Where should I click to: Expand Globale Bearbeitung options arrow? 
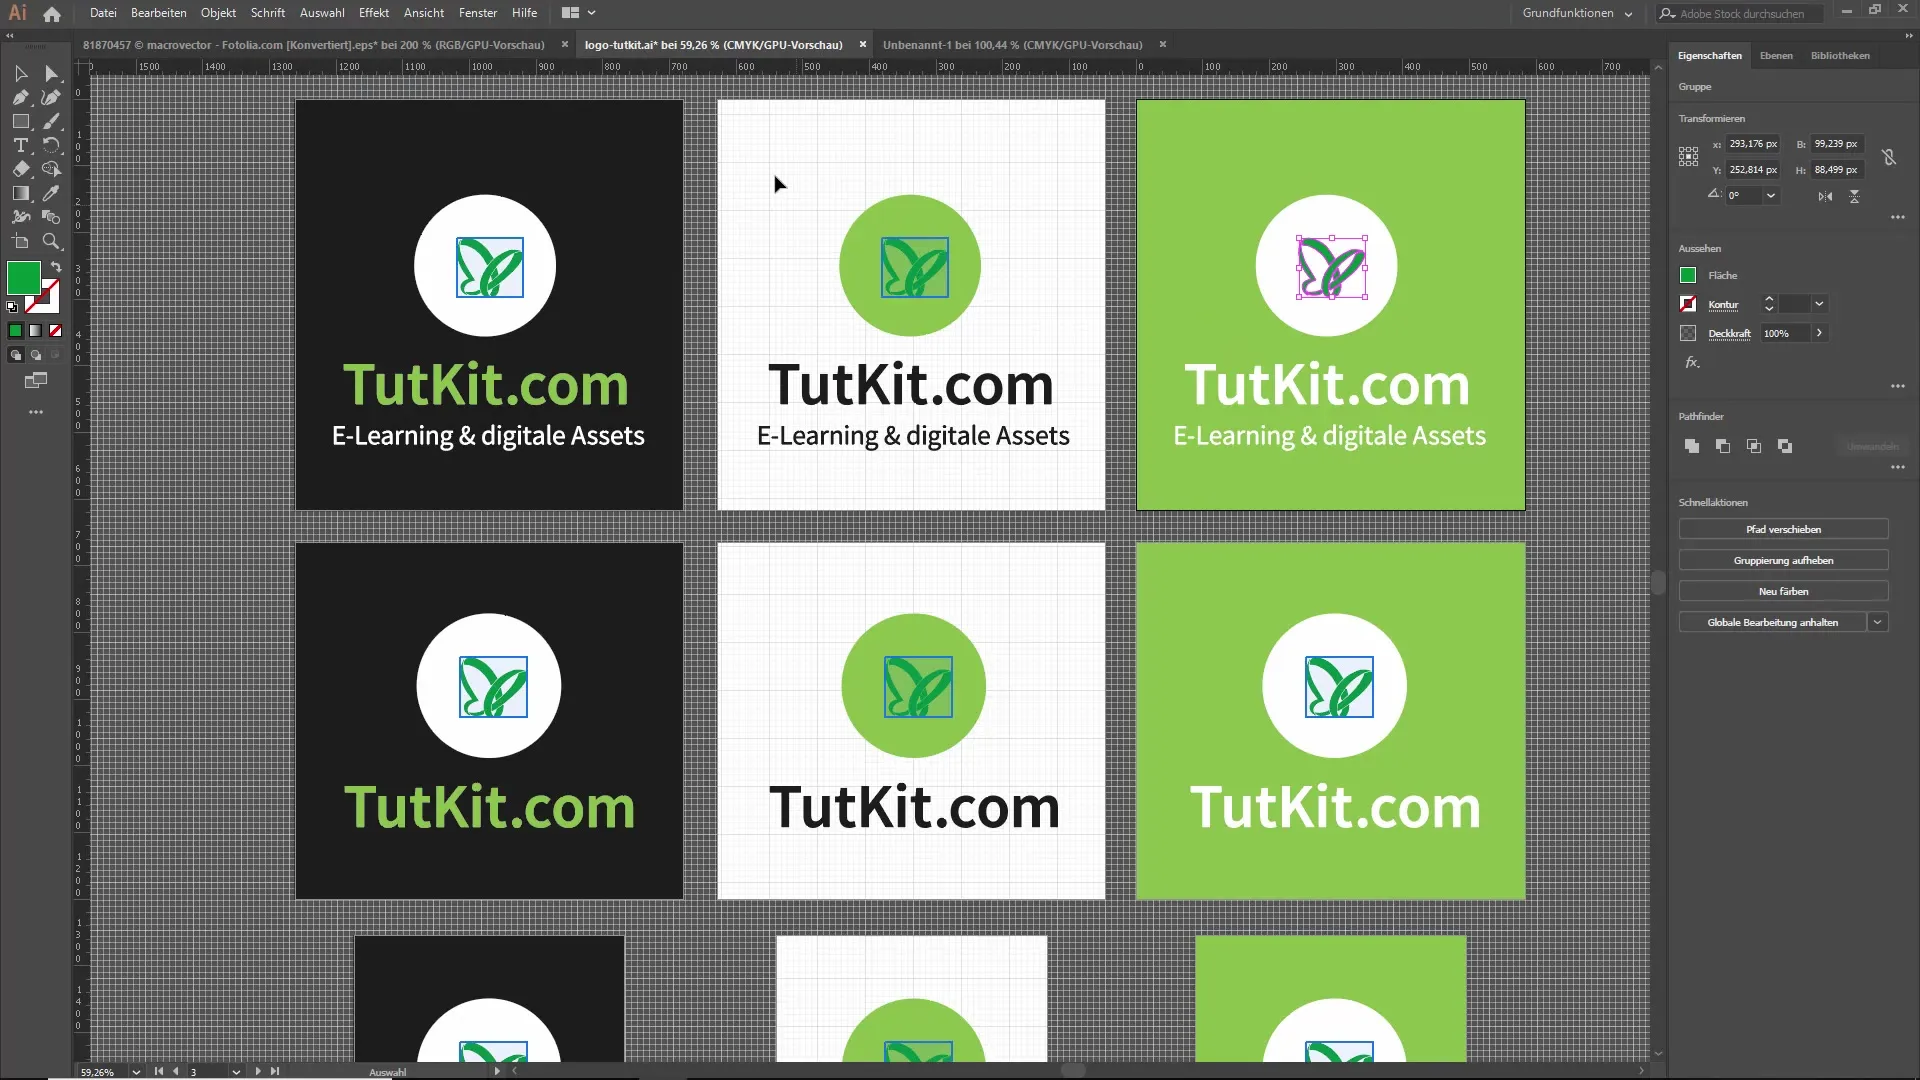coord(1878,622)
